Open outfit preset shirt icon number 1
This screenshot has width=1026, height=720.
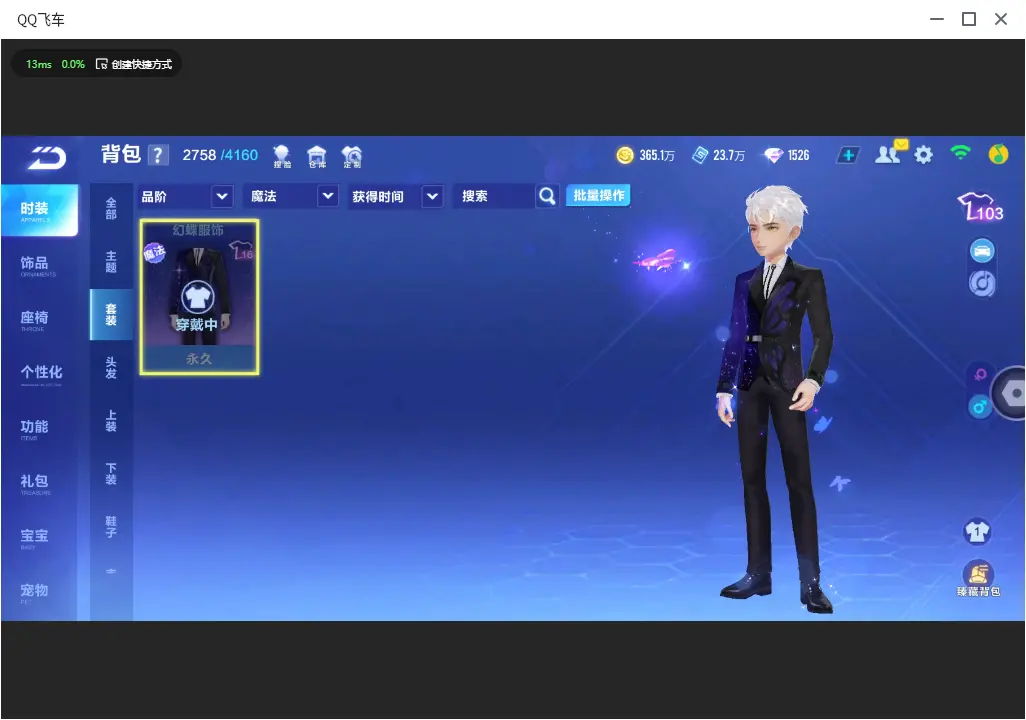[977, 531]
